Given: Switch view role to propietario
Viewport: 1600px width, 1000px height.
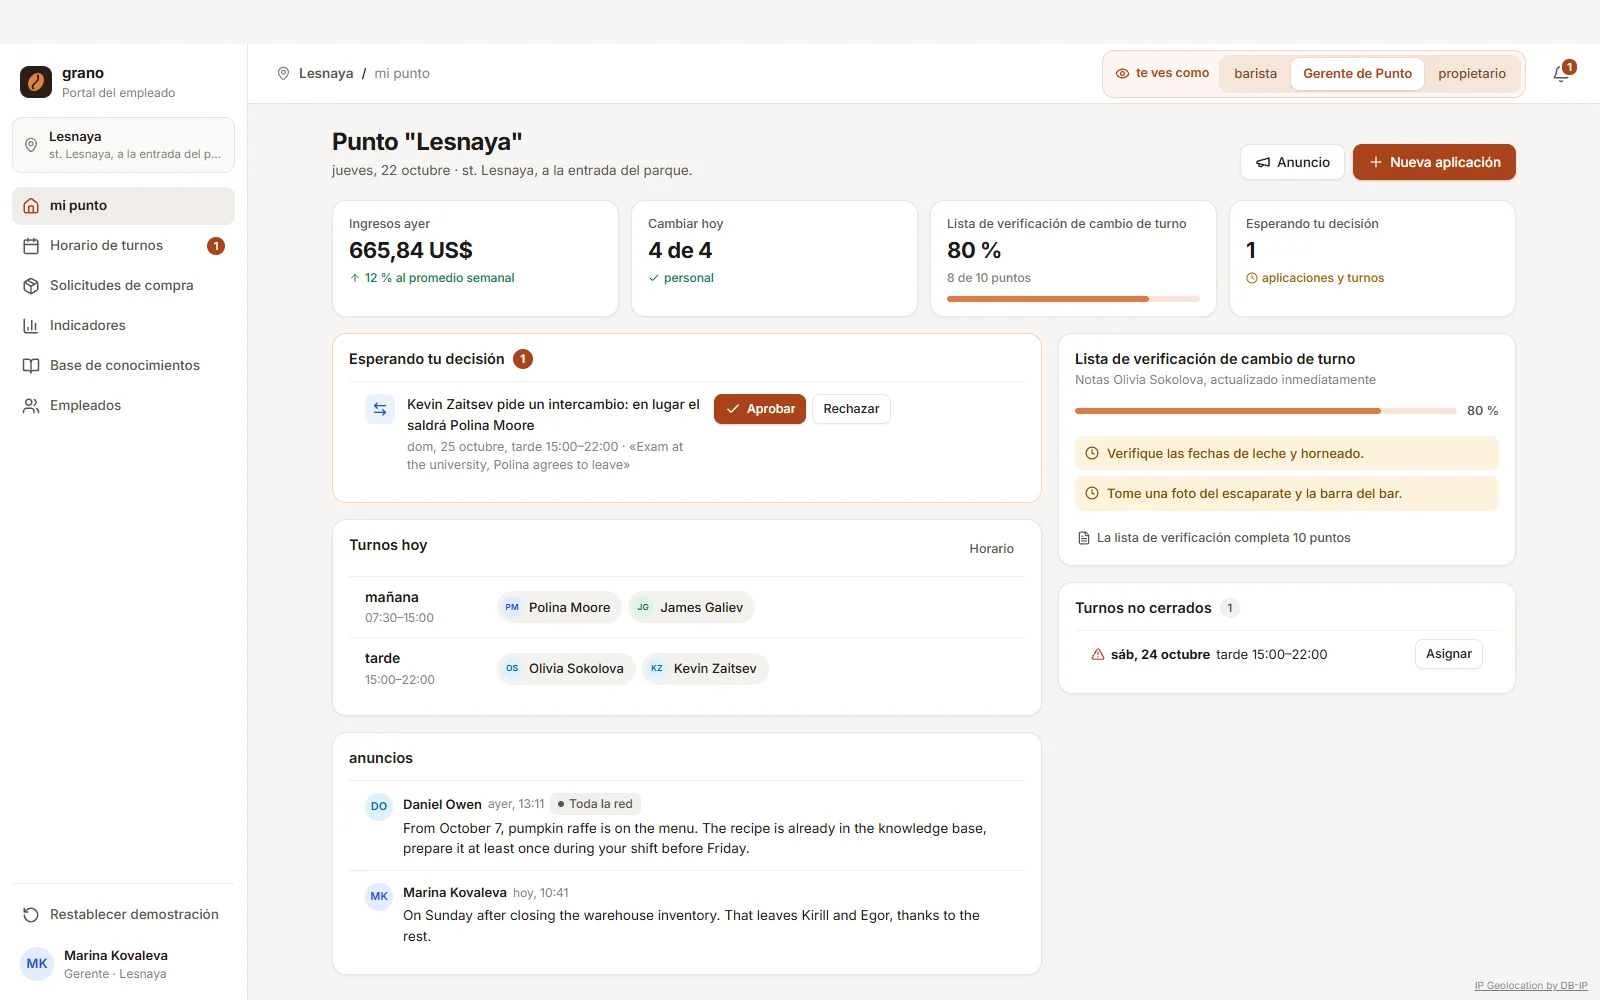Looking at the screenshot, I should 1471,74.
